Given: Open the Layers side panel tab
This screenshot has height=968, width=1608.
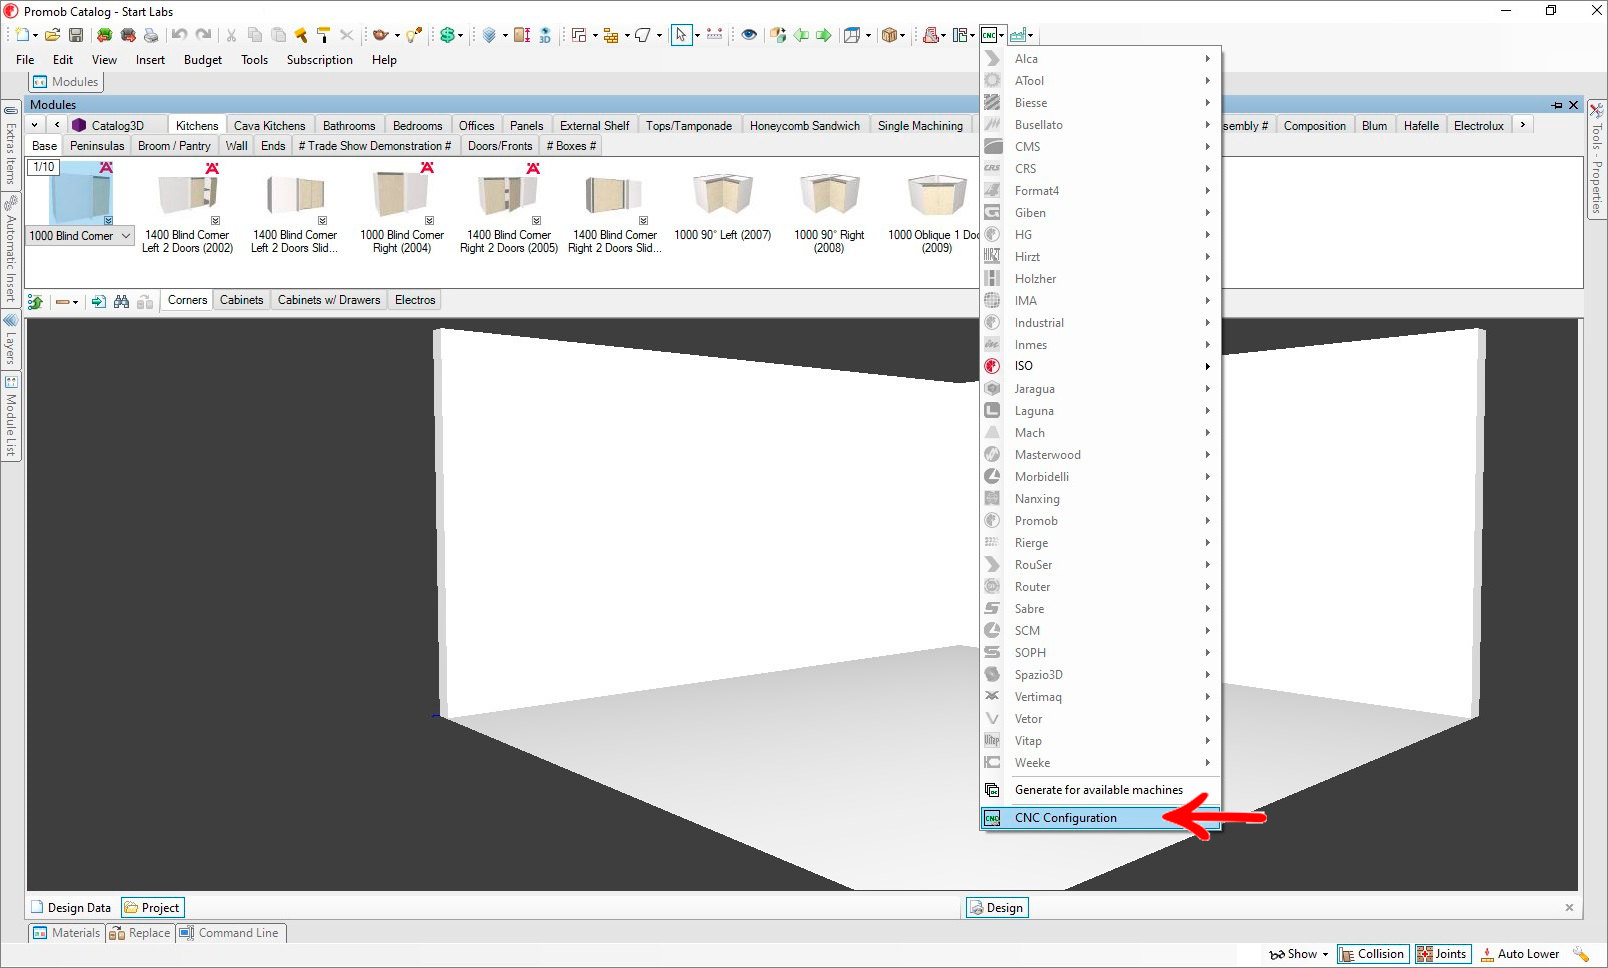Looking at the screenshot, I should pos(10,338).
